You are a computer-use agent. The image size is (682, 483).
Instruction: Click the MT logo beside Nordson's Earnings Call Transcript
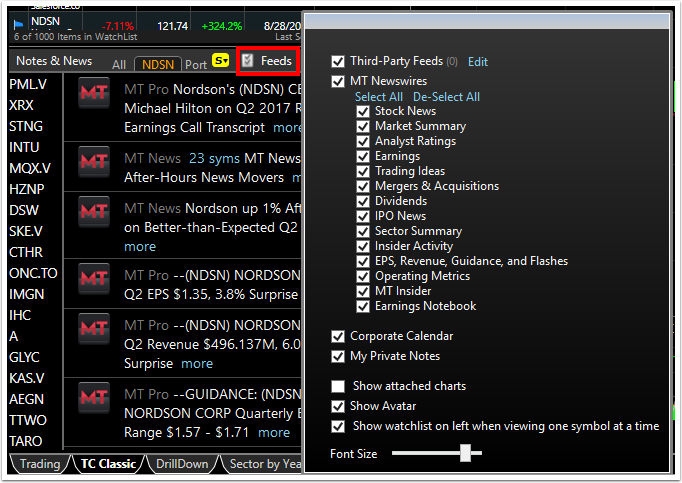coord(94,92)
